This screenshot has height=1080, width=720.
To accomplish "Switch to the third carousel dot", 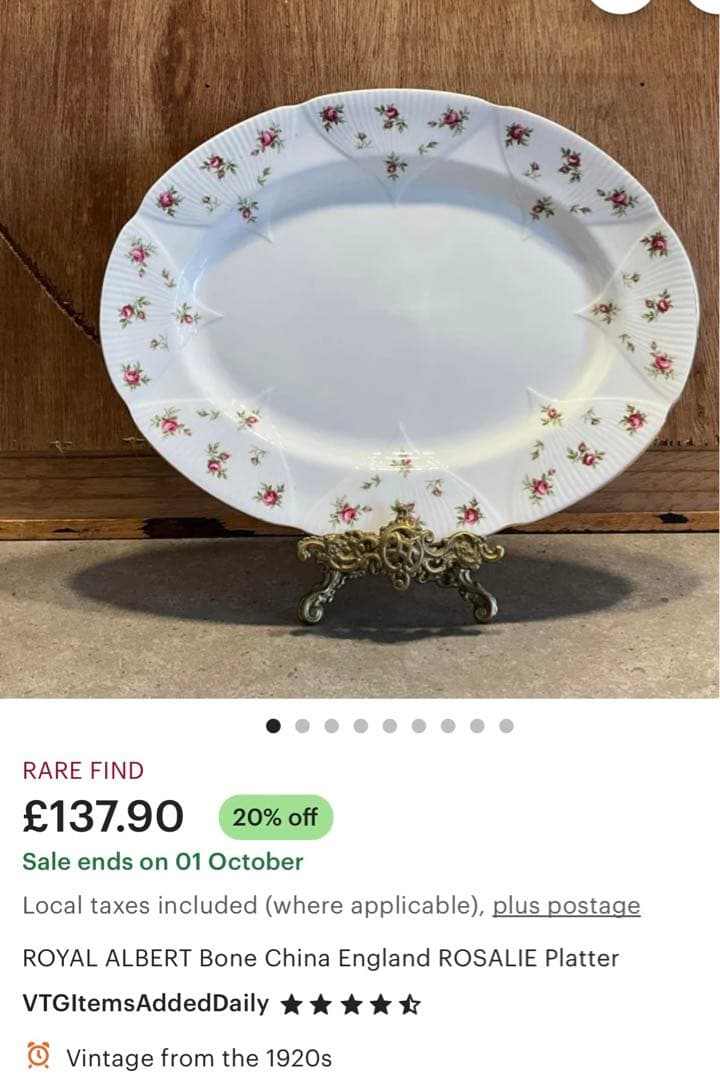I will click(332, 726).
